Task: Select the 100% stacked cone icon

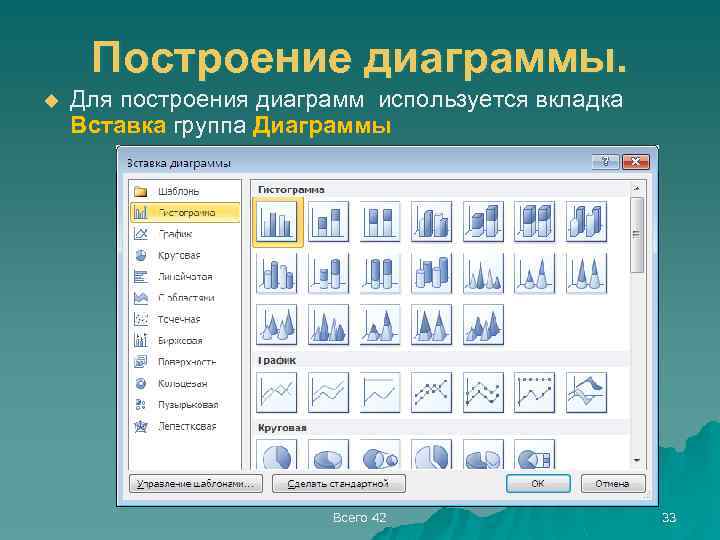Action: point(586,273)
